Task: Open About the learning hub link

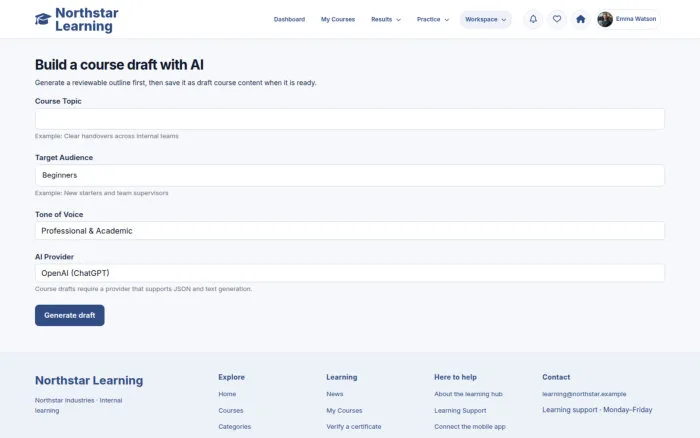Action: coord(468,394)
